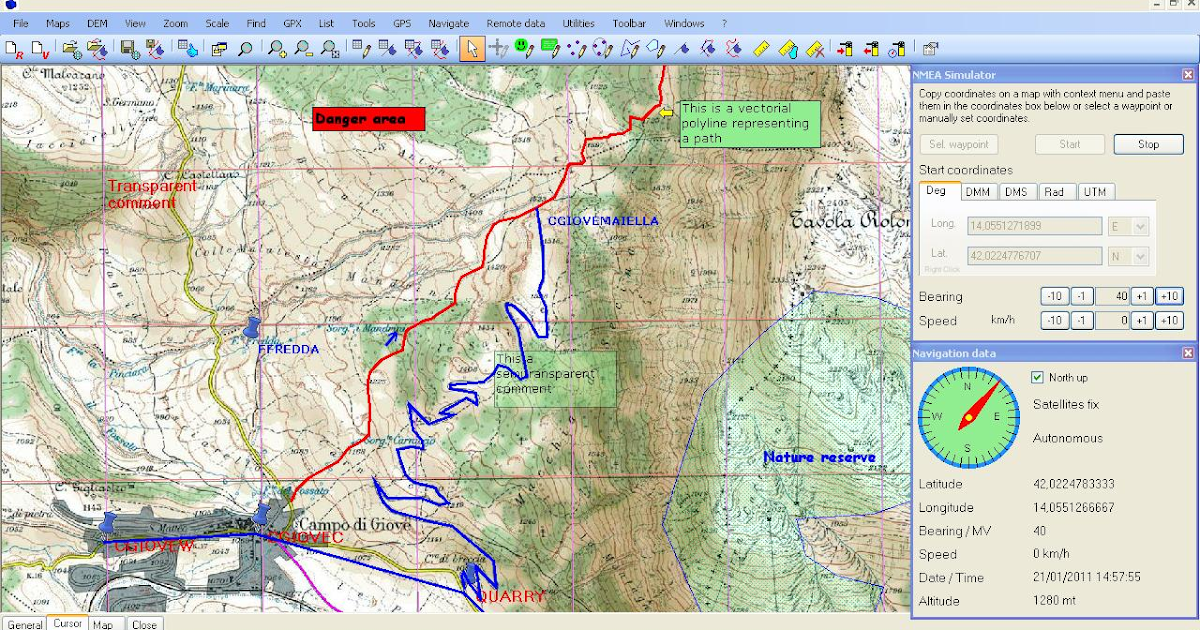Close the Navigation data panel
This screenshot has width=1200, height=630.
tap(1188, 353)
